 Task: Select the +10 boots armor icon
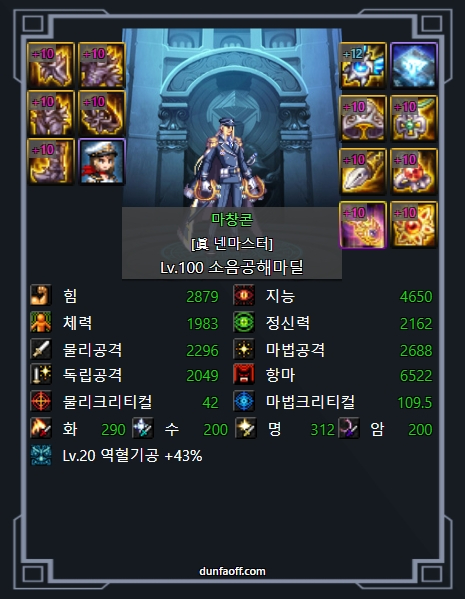pos(50,162)
